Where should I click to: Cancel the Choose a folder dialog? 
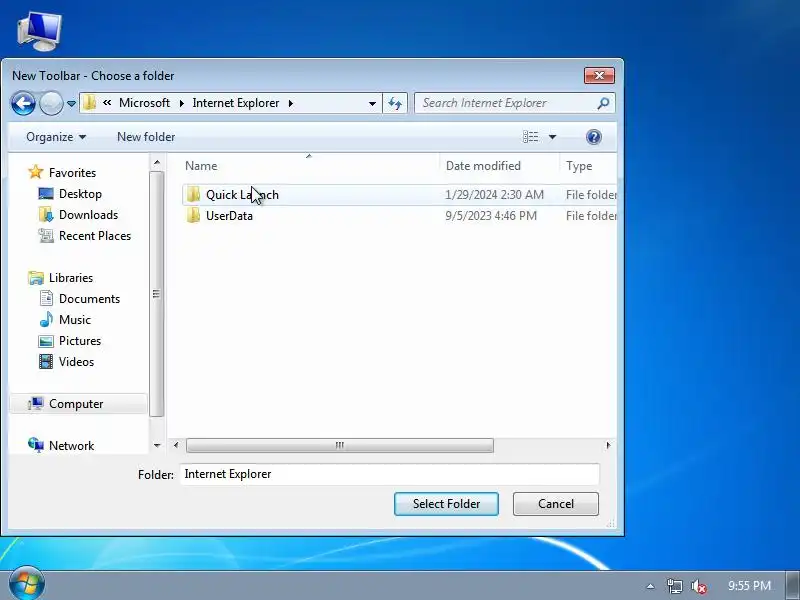(556, 504)
